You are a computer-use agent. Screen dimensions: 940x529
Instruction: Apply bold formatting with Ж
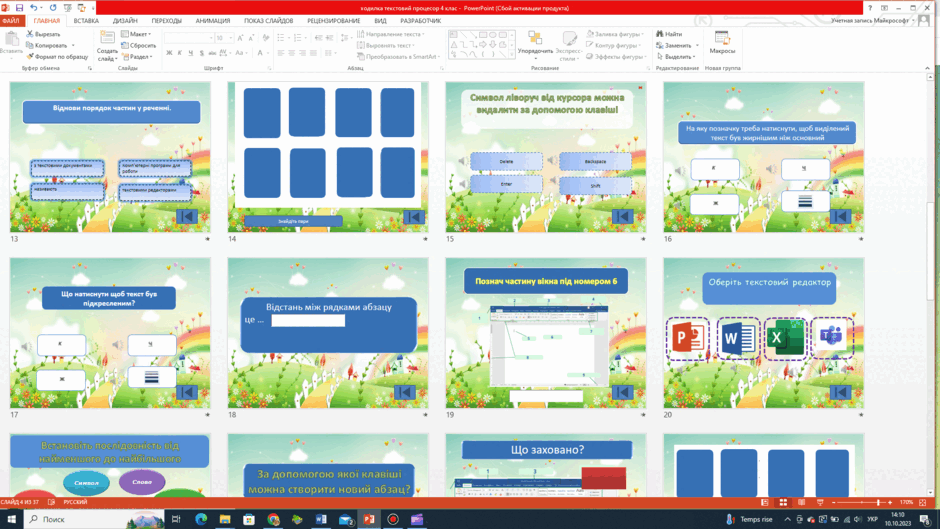coord(169,53)
